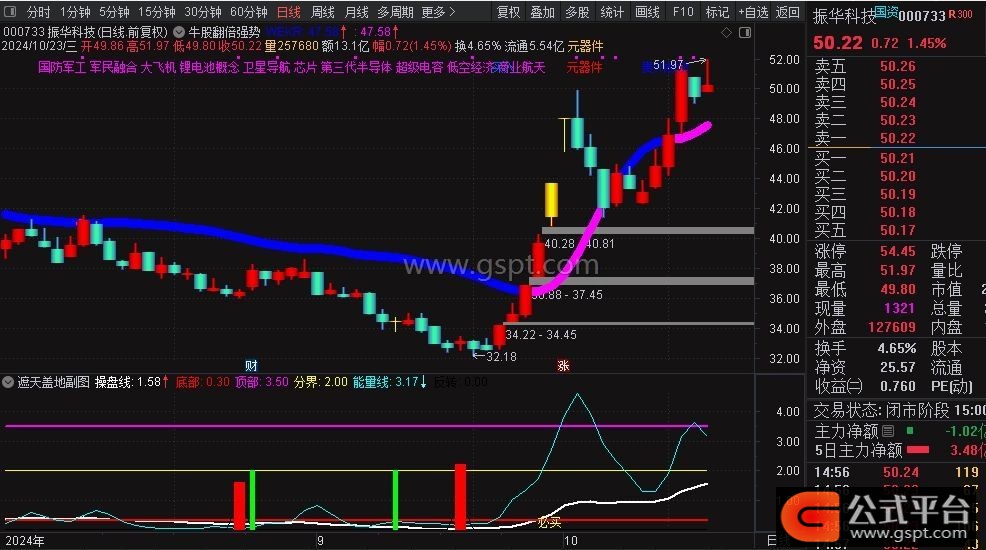Click the 最高 value 51.97 in quote panel
Image resolution: width=986 pixels, height=550 pixels.
pyautogui.click(x=898, y=270)
